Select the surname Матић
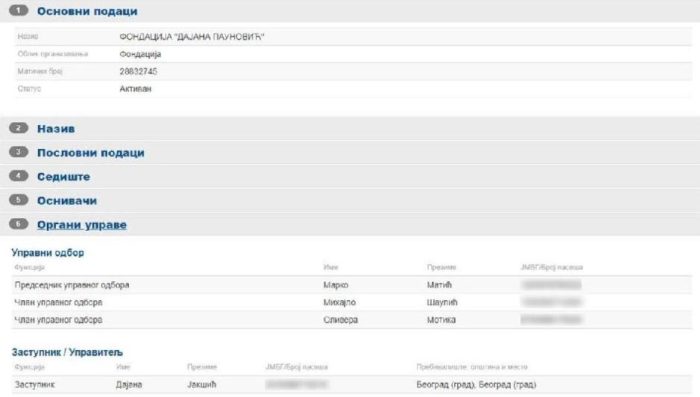700x397 pixels. tap(439, 285)
